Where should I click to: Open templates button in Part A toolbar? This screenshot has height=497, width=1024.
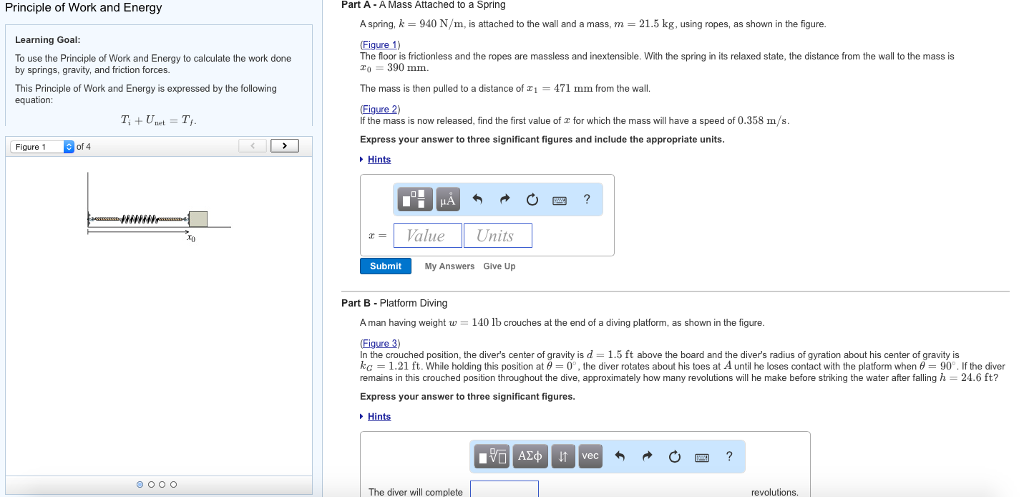[416, 200]
